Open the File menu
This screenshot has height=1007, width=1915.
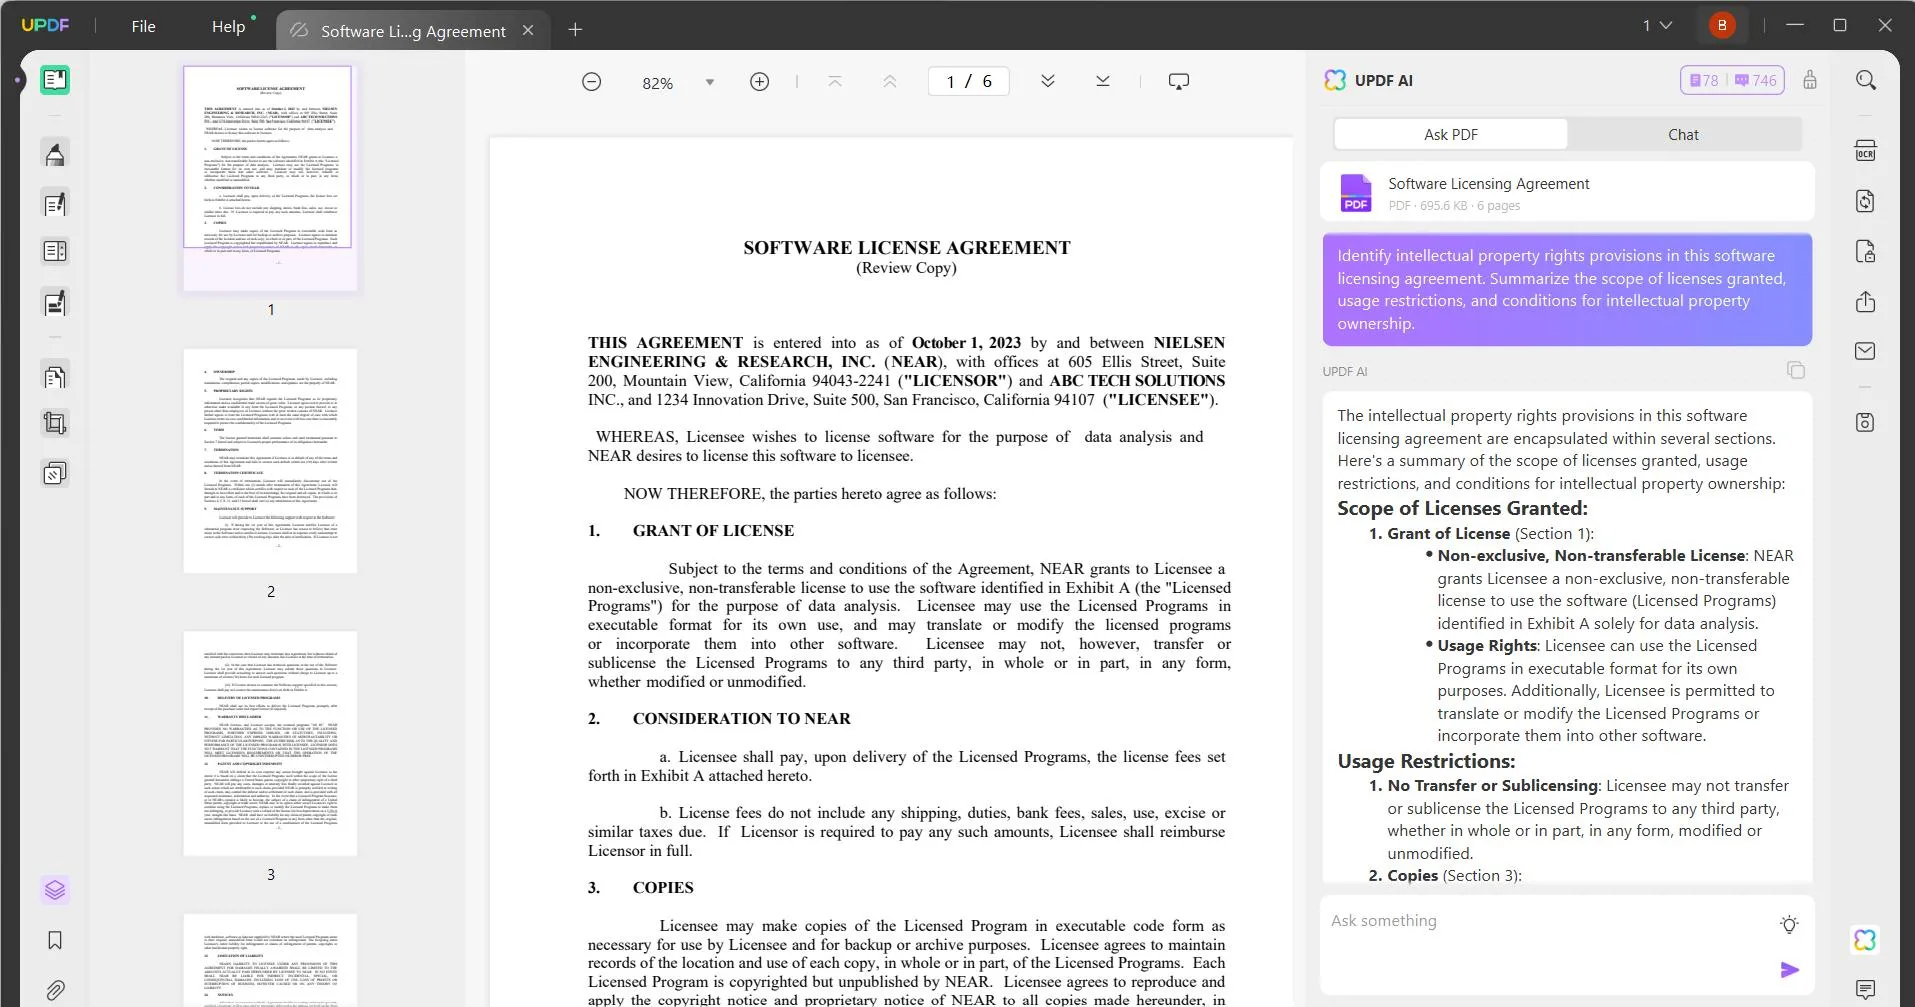coord(143,27)
